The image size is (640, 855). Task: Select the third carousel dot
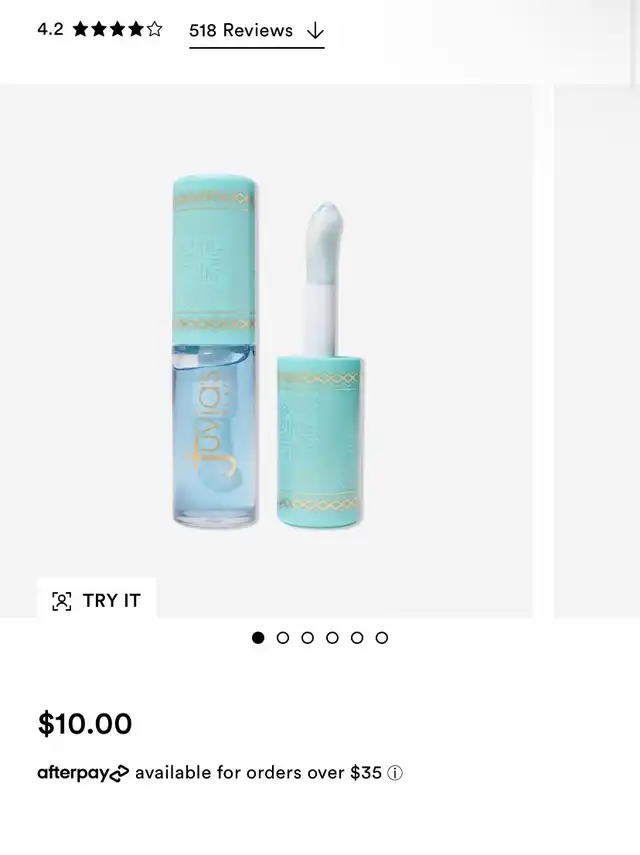307,637
